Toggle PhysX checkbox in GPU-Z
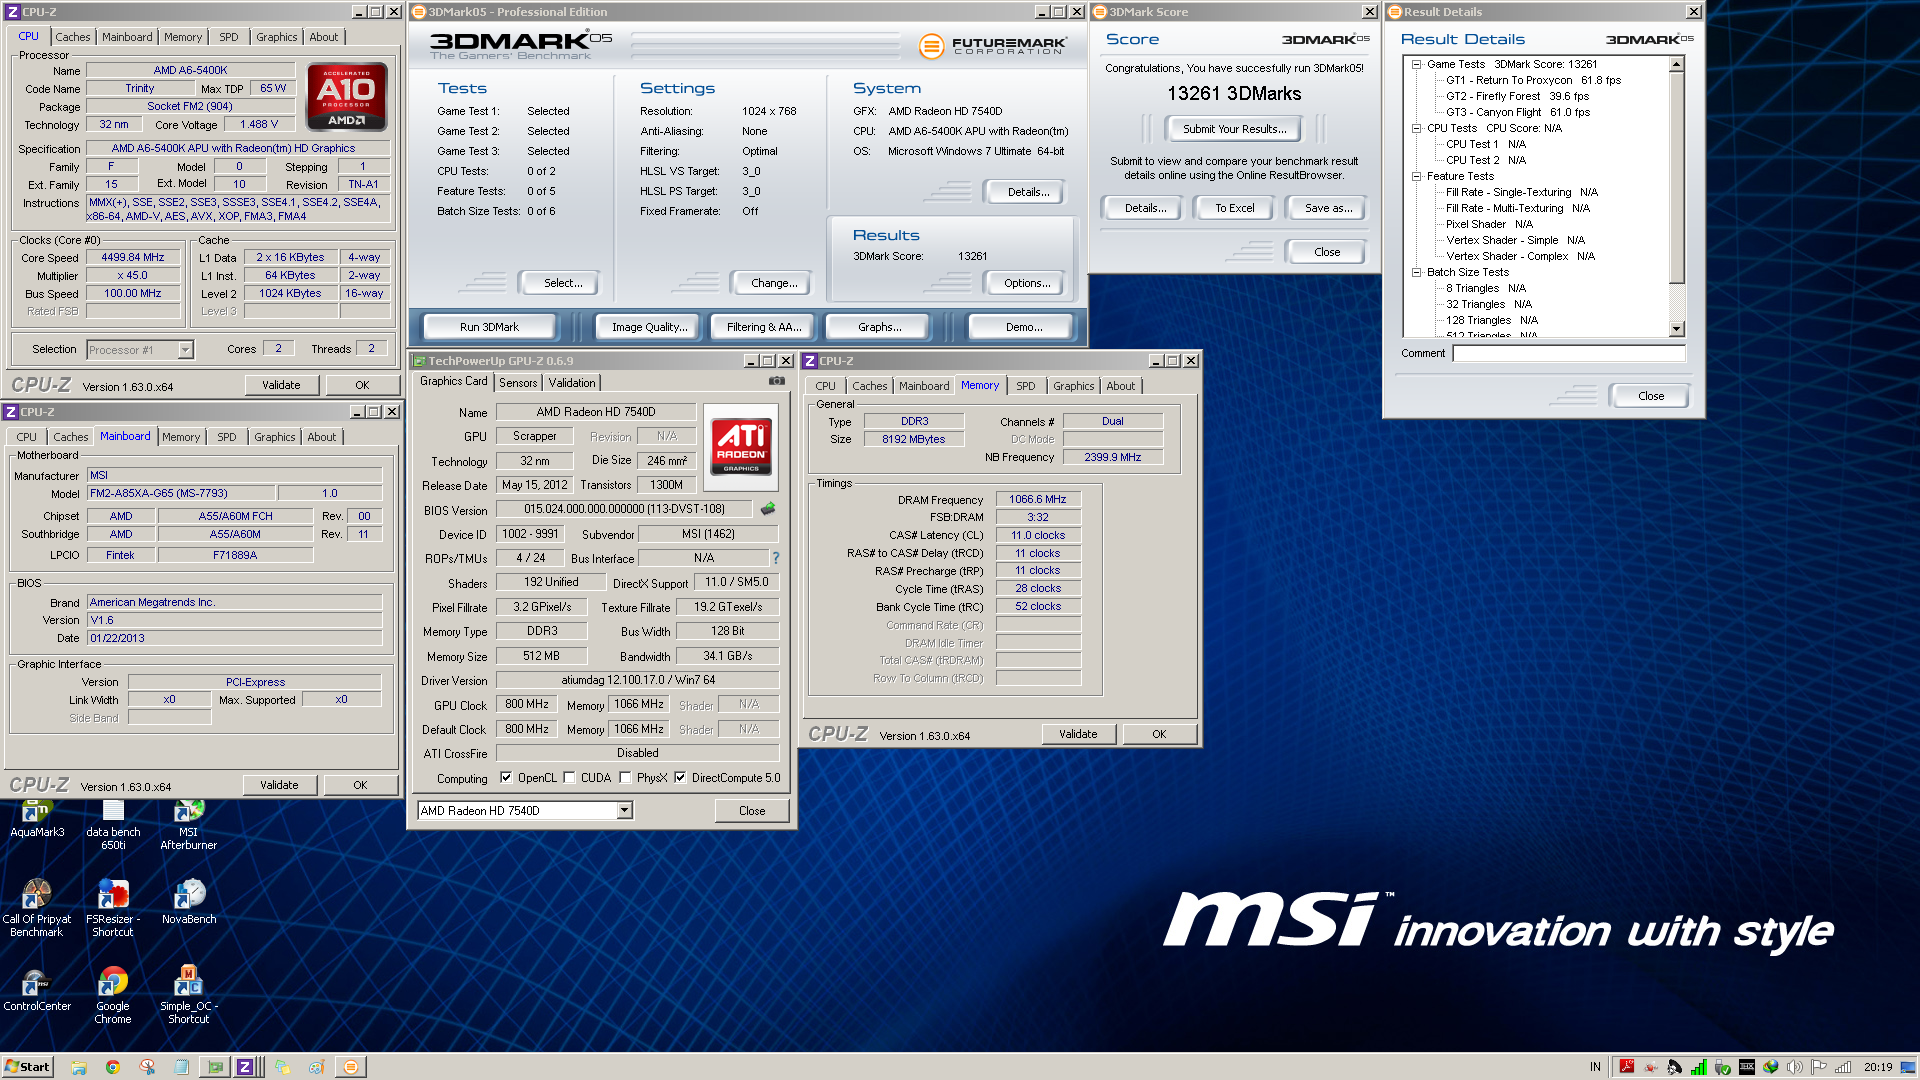Screen dimensions: 1920x1080 [x=625, y=778]
